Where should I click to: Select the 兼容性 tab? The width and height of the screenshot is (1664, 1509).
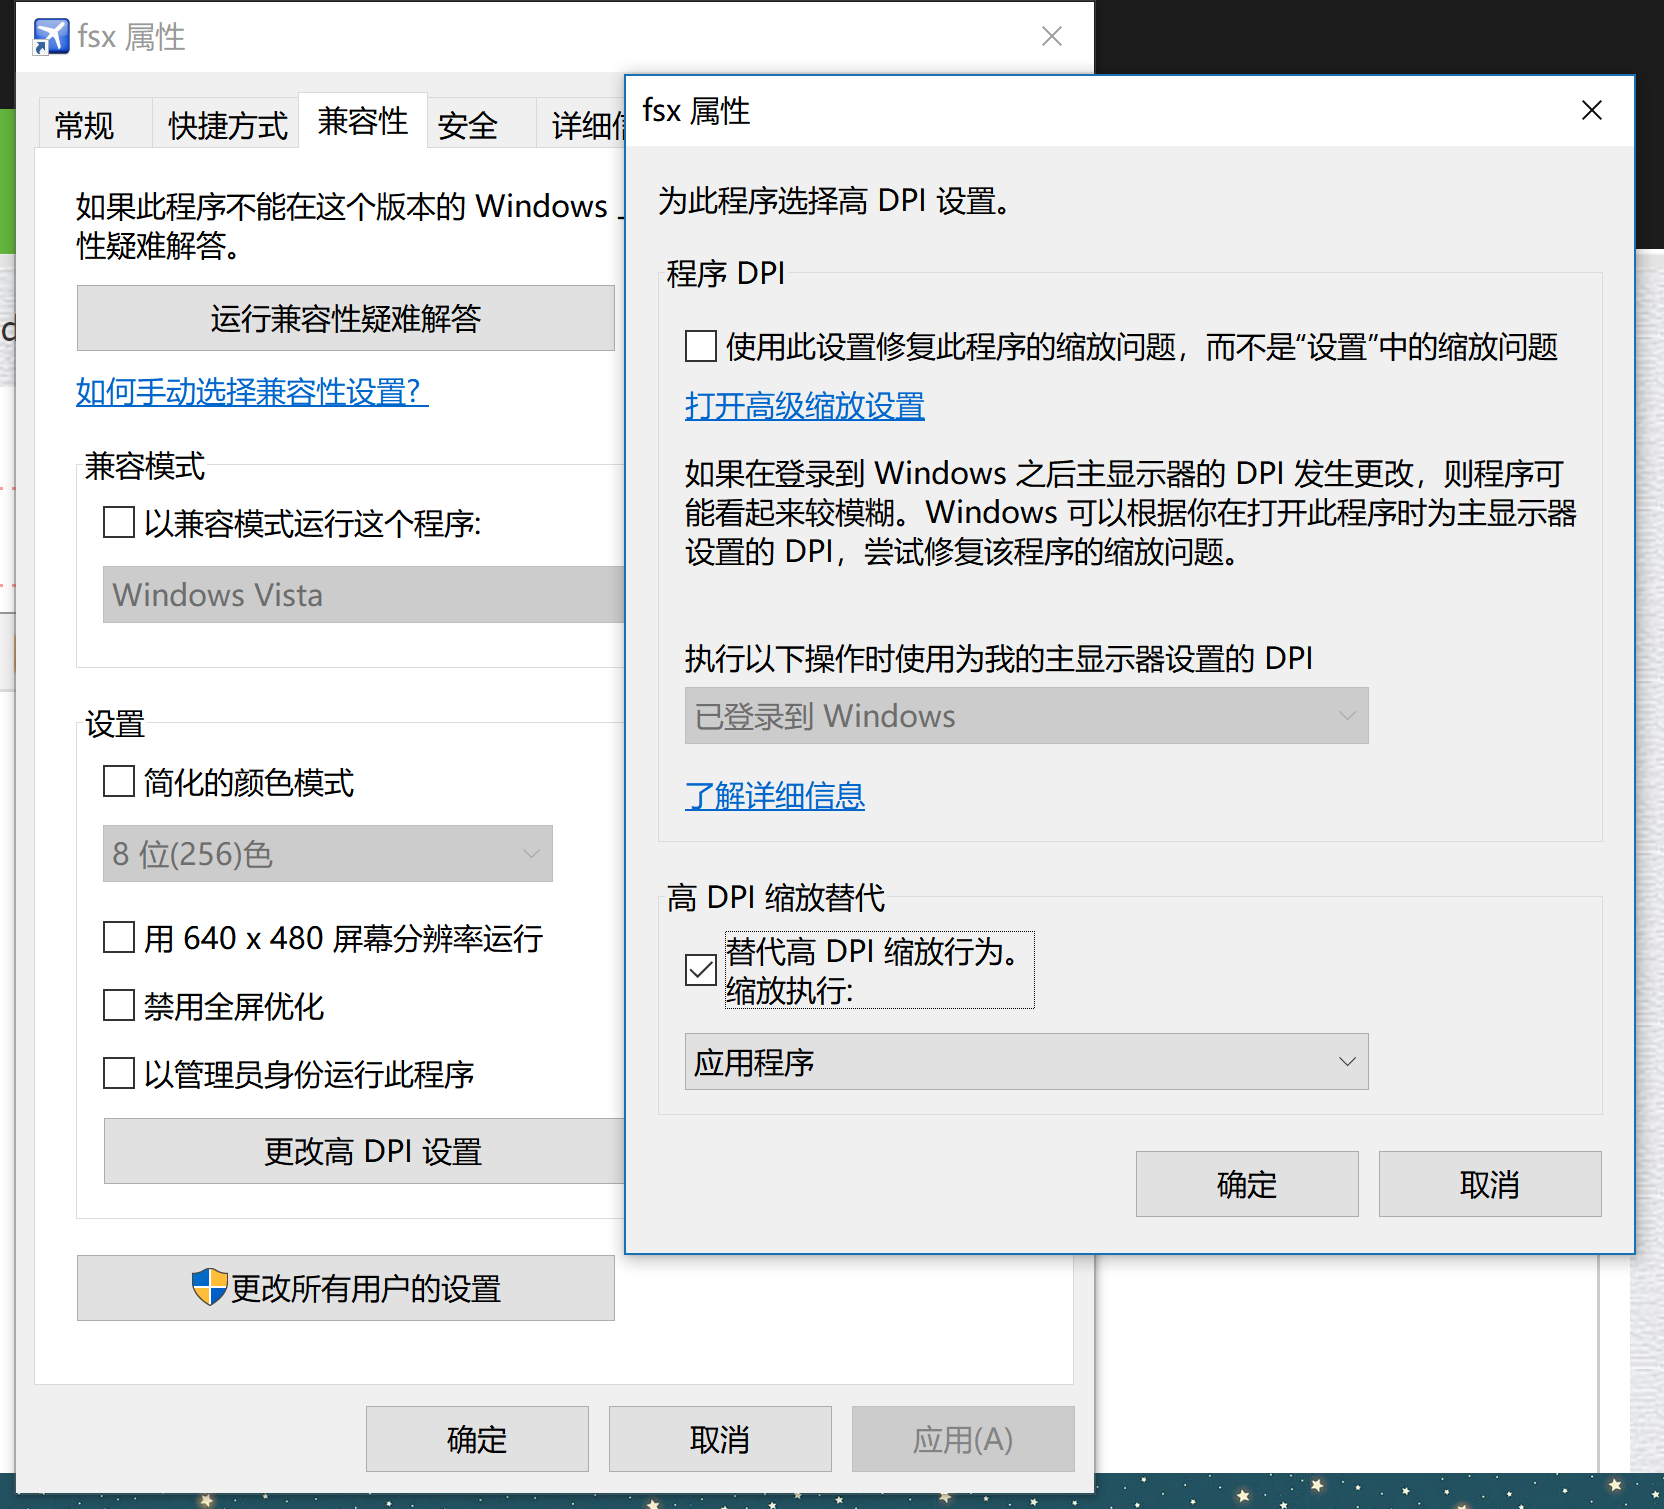[x=363, y=121]
